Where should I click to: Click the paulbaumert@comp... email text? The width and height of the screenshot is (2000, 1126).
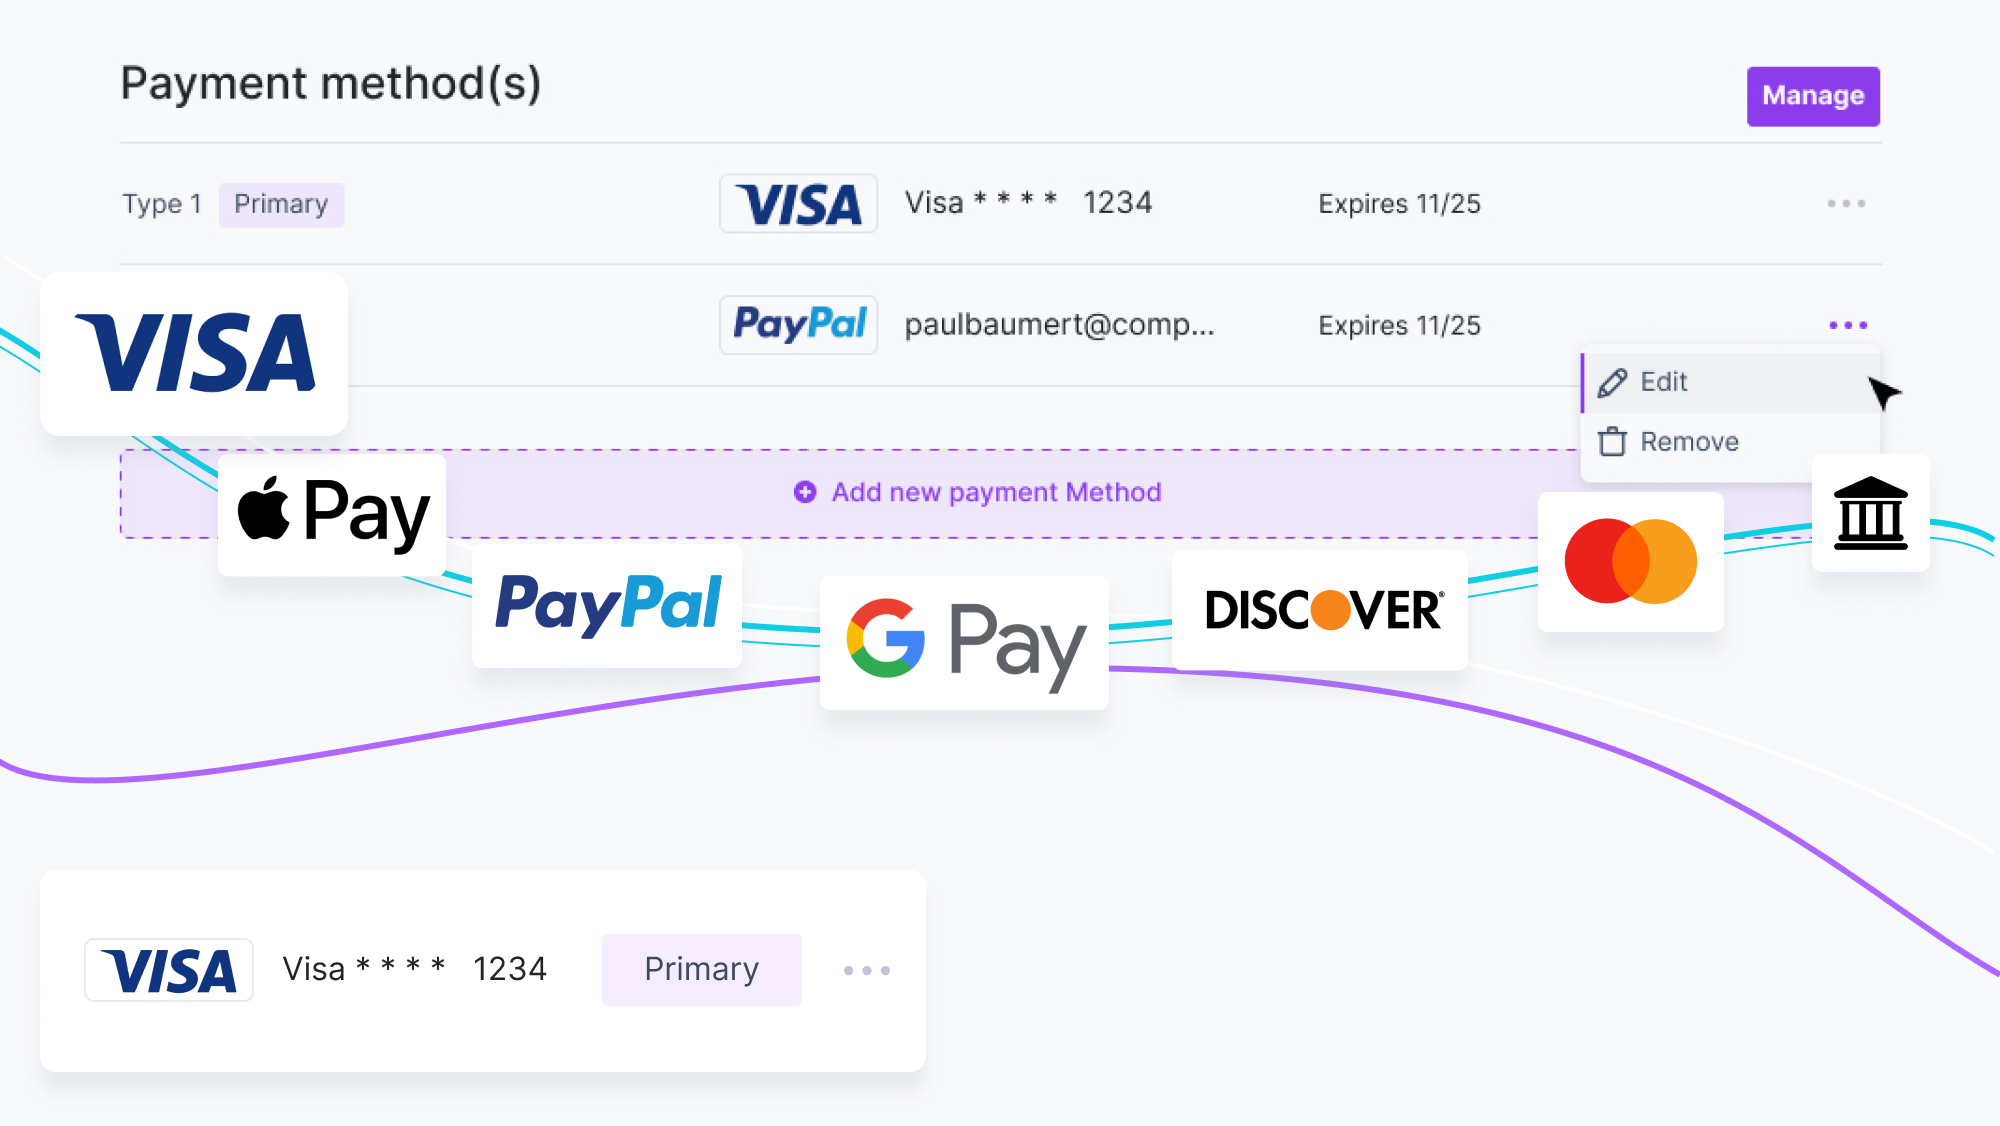pos(1059,325)
